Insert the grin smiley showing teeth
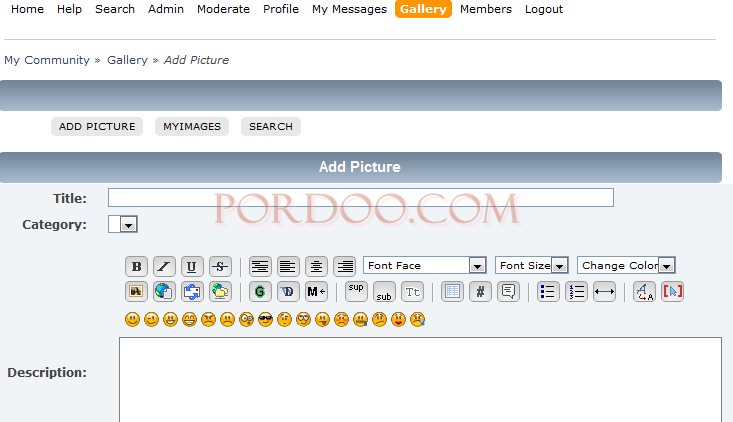The width and height of the screenshot is (733, 422). click(x=189, y=320)
